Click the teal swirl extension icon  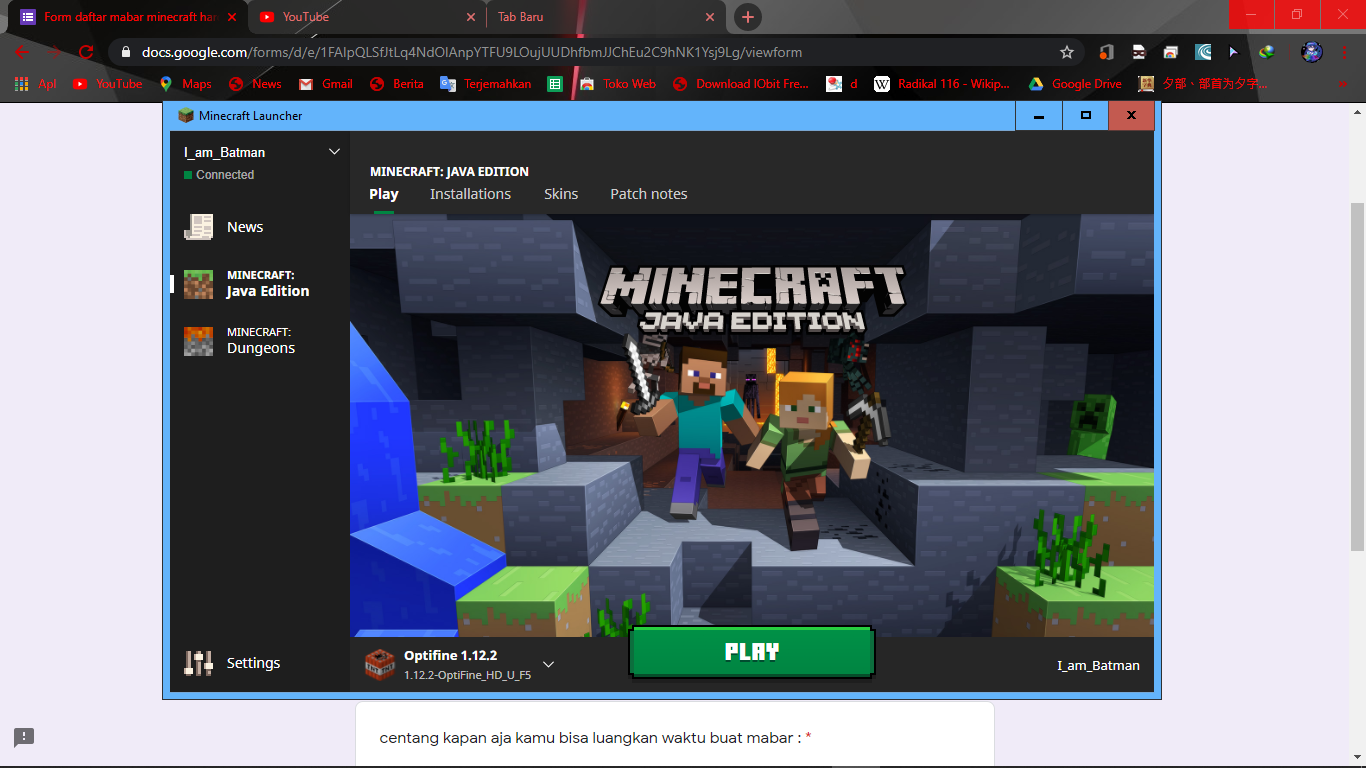[x=1203, y=52]
